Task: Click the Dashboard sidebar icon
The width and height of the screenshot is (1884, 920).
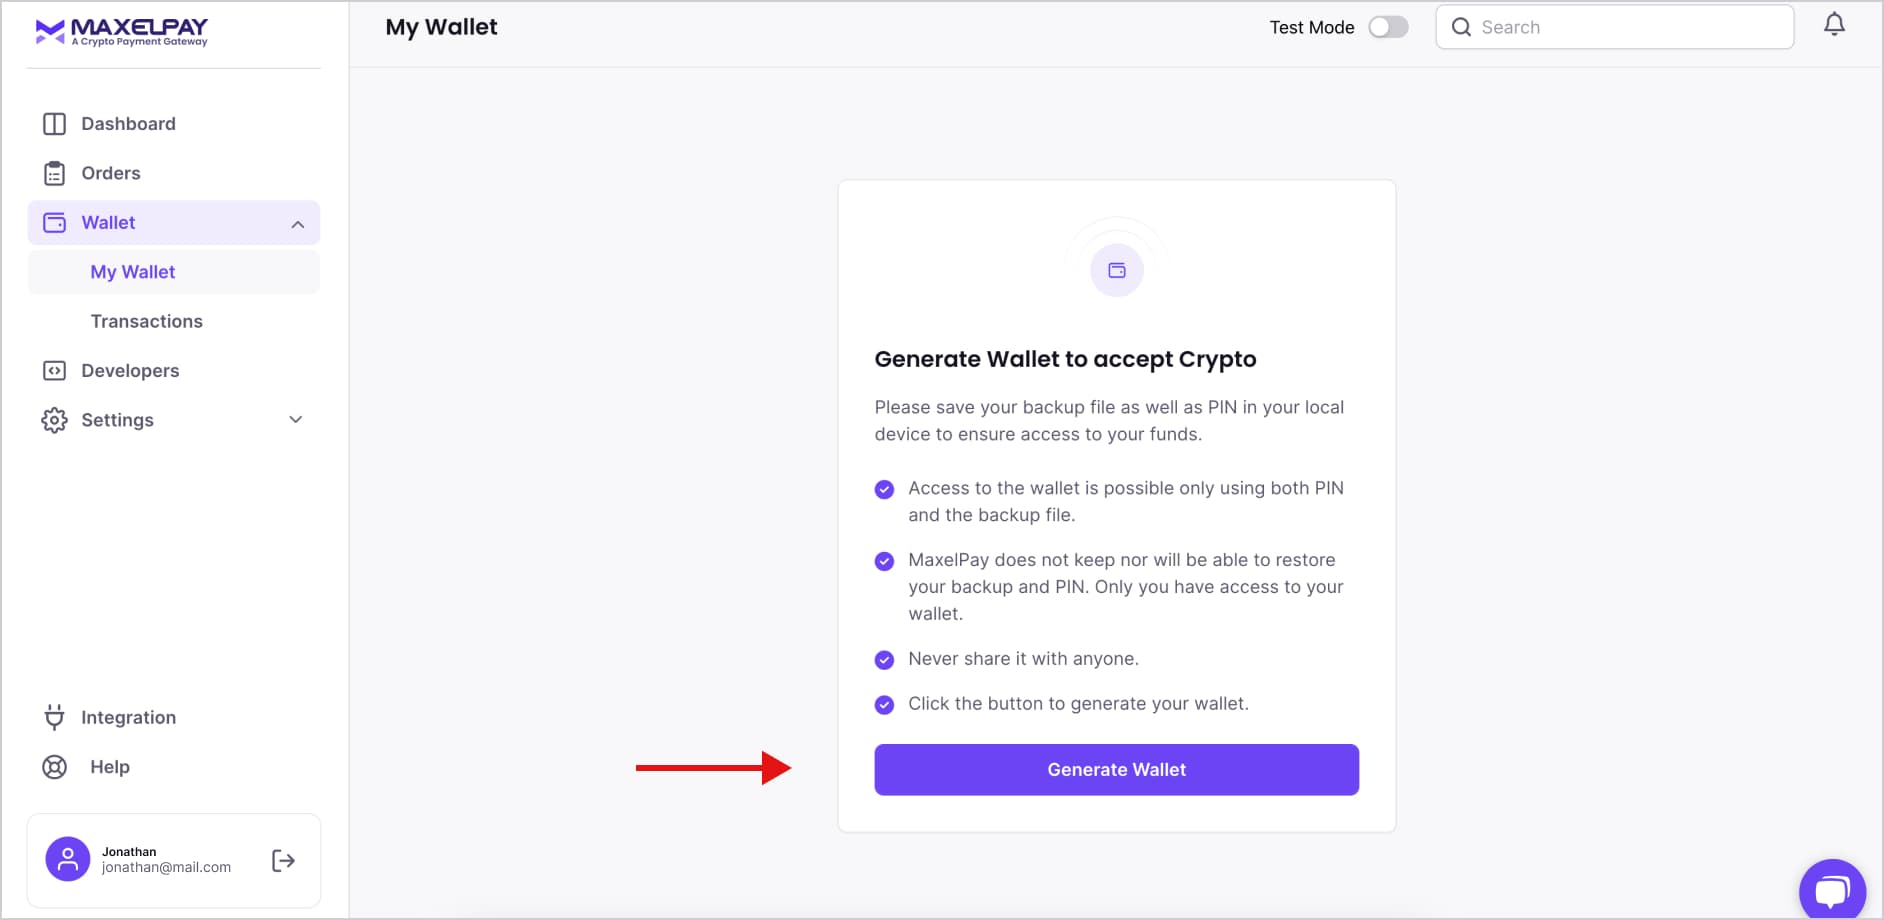Action: [54, 124]
